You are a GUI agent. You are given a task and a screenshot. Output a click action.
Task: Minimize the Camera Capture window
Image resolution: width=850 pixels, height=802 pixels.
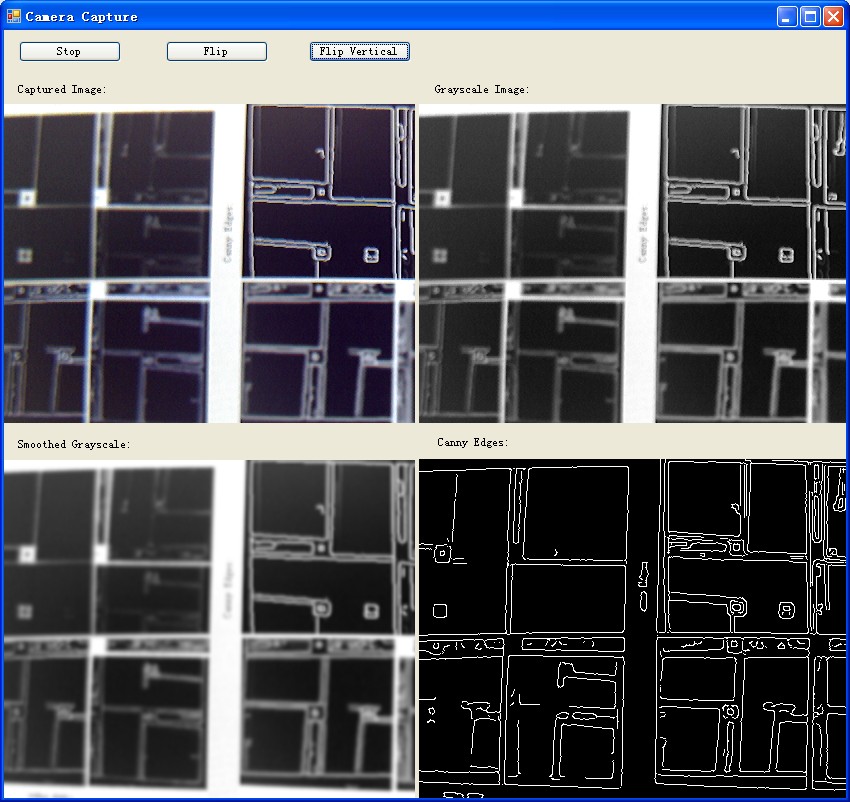point(788,16)
